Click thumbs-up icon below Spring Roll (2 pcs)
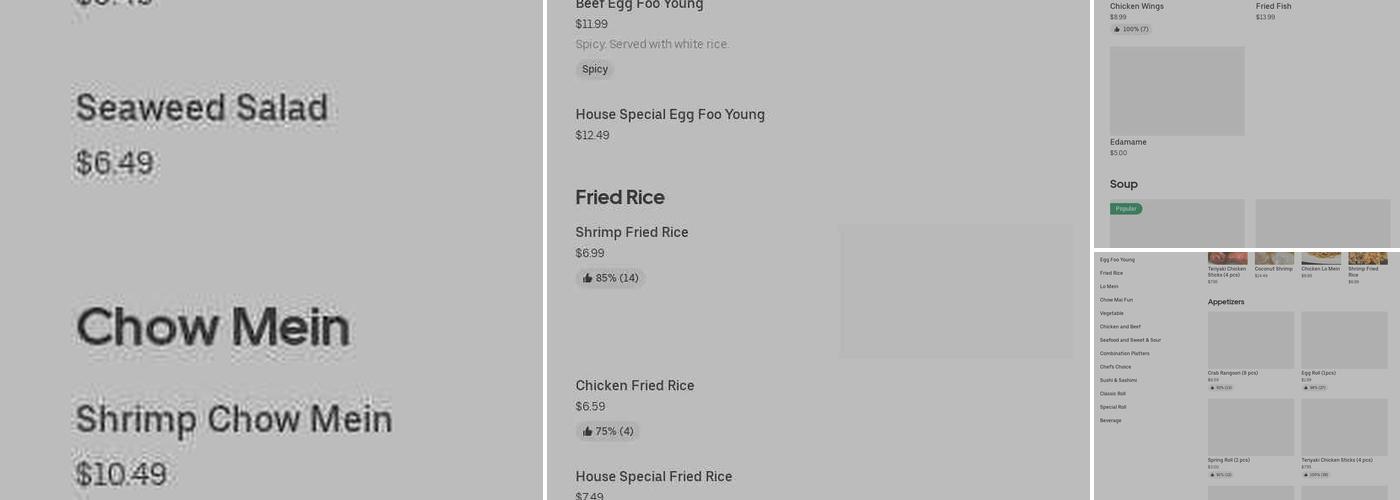Image resolution: width=1400 pixels, height=500 pixels. coord(1213,475)
